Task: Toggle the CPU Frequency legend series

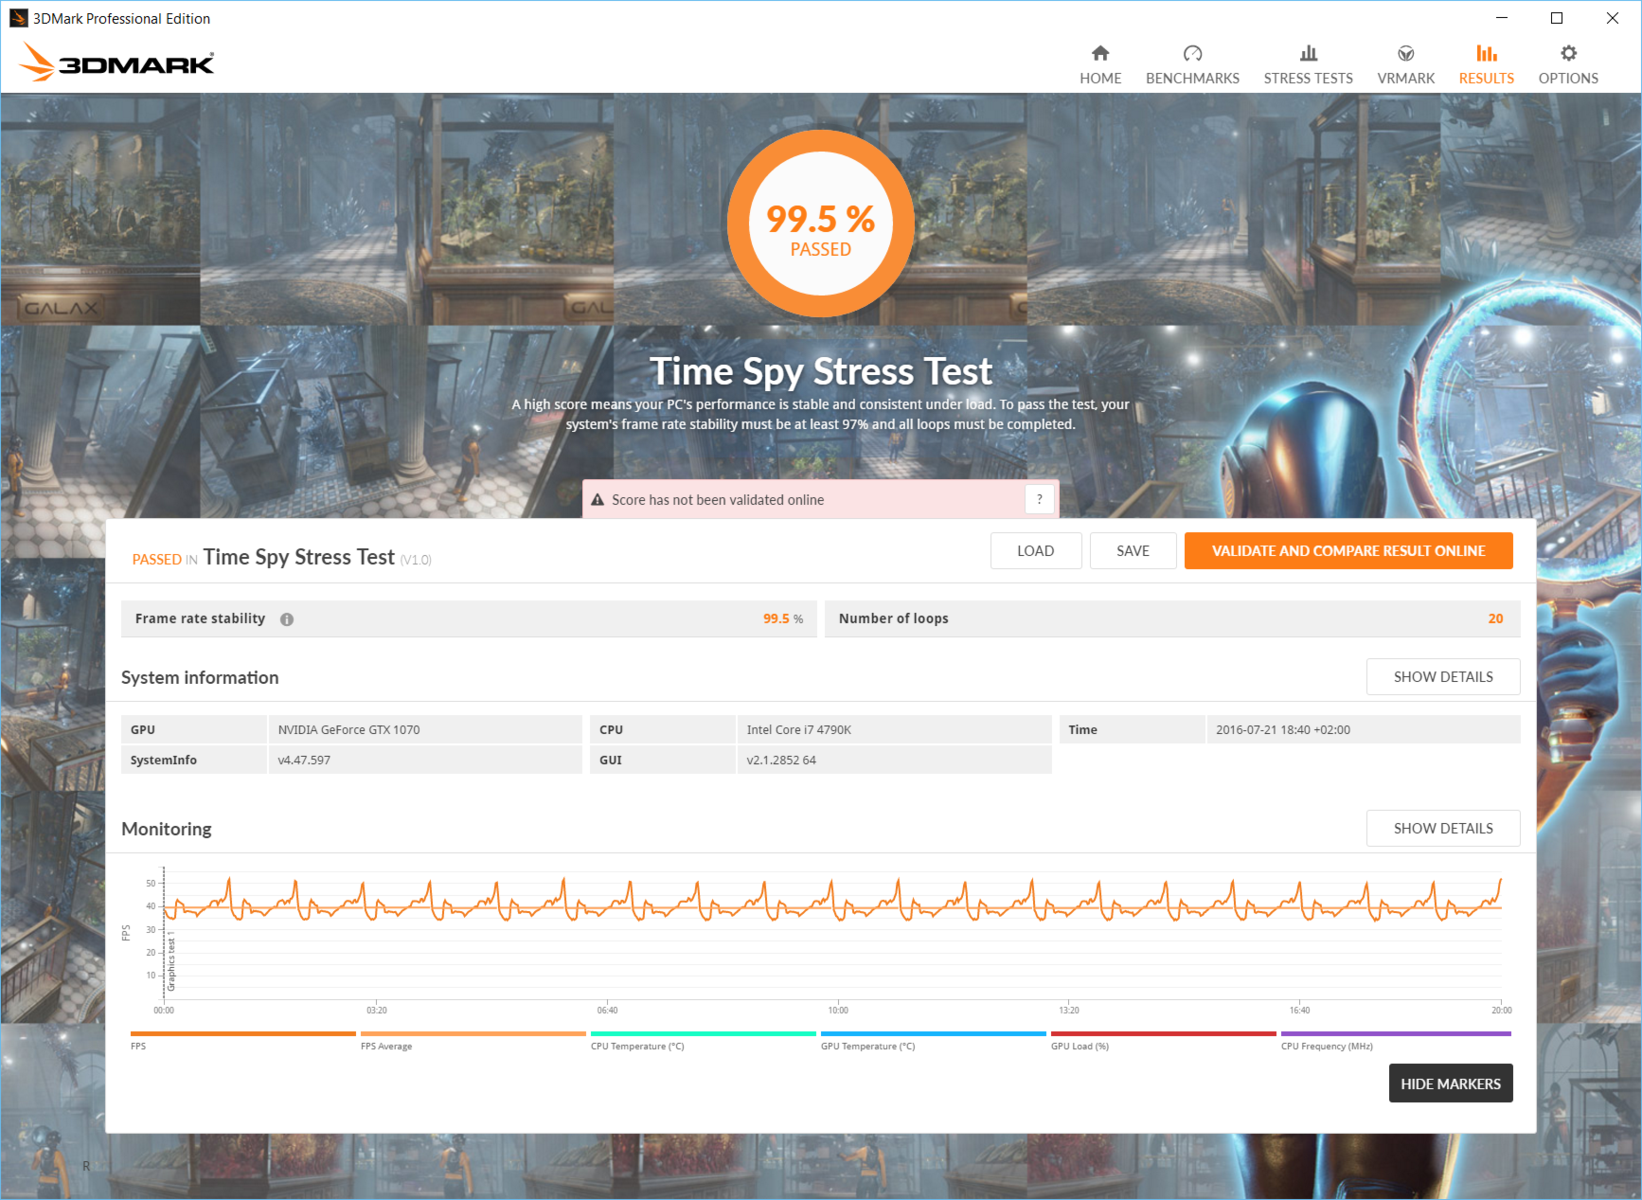Action: 1396,1040
